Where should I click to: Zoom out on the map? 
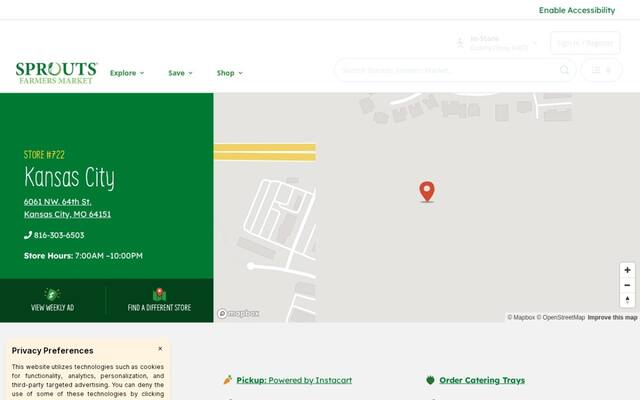click(x=627, y=285)
